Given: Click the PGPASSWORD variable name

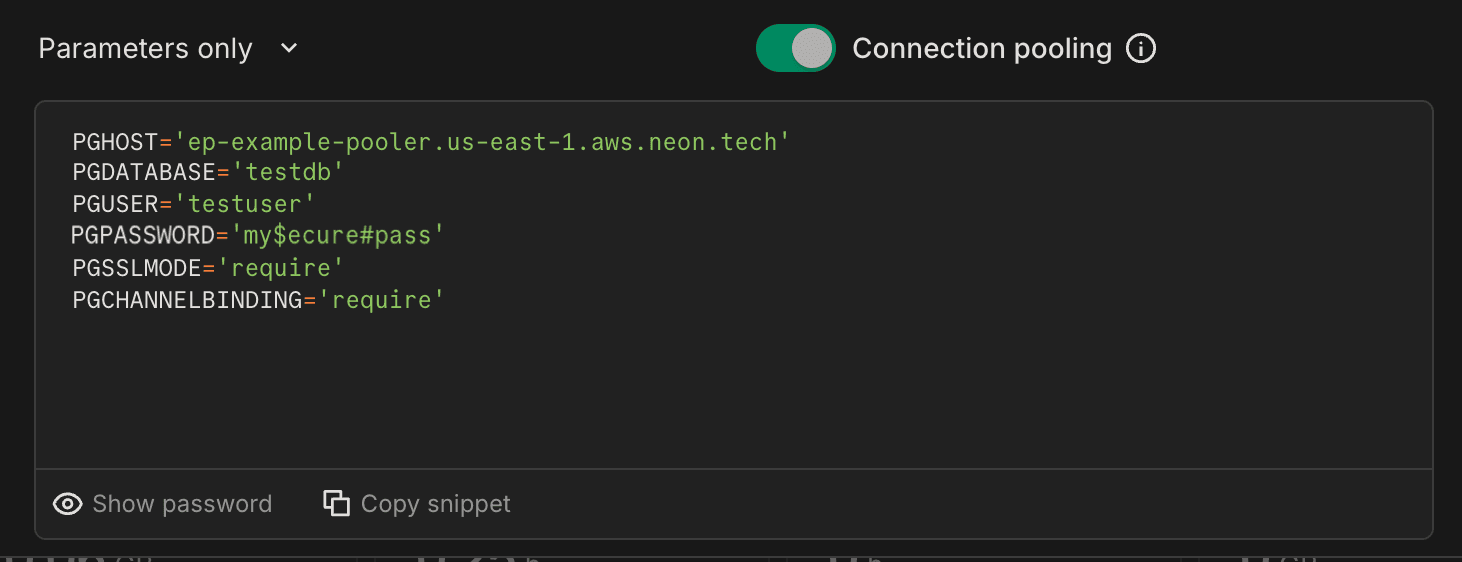Looking at the screenshot, I should point(143,236).
